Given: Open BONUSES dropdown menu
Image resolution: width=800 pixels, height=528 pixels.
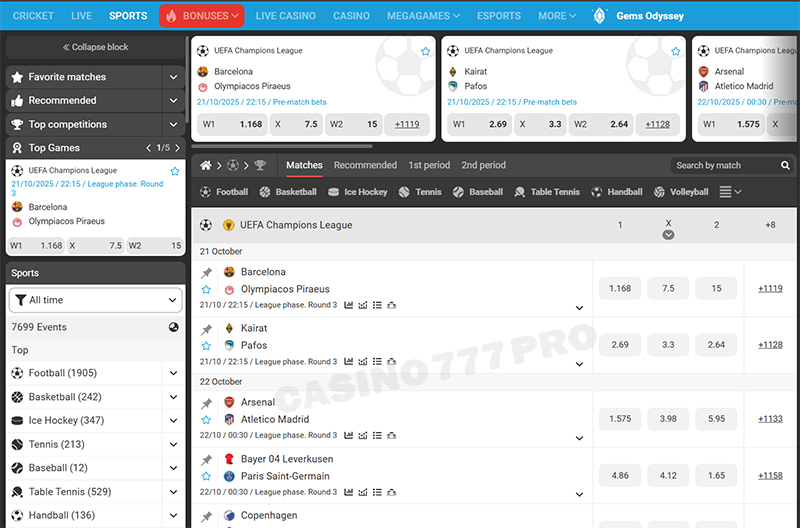Looking at the screenshot, I should (x=202, y=16).
